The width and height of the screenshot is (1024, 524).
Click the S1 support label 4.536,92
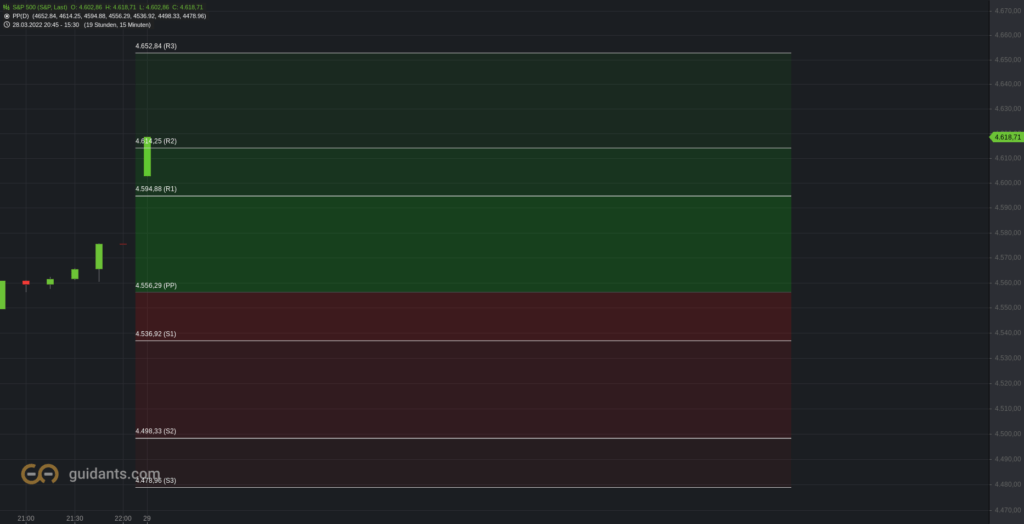[155, 334]
